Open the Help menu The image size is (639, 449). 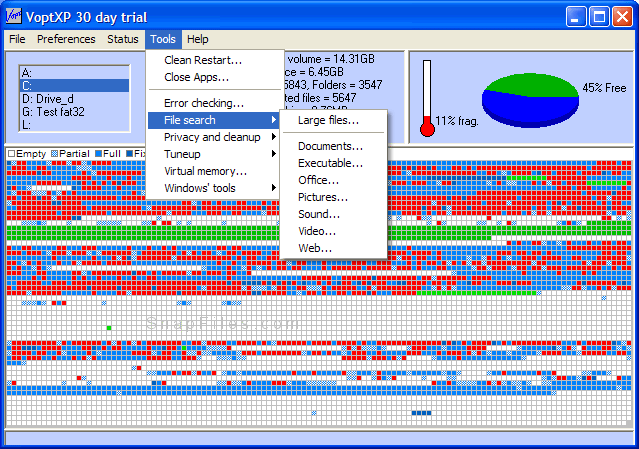[x=198, y=39]
